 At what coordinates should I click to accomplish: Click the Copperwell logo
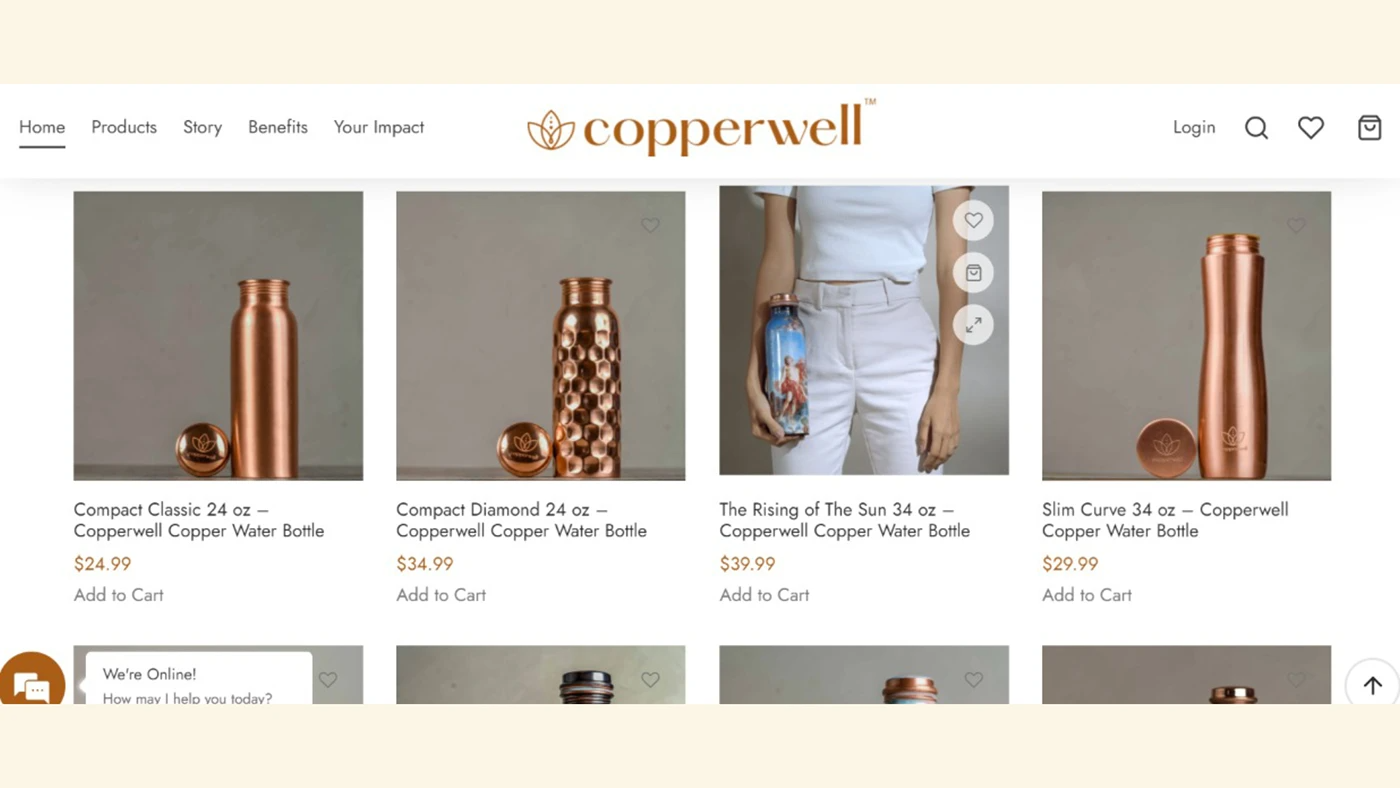tap(701, 128)
